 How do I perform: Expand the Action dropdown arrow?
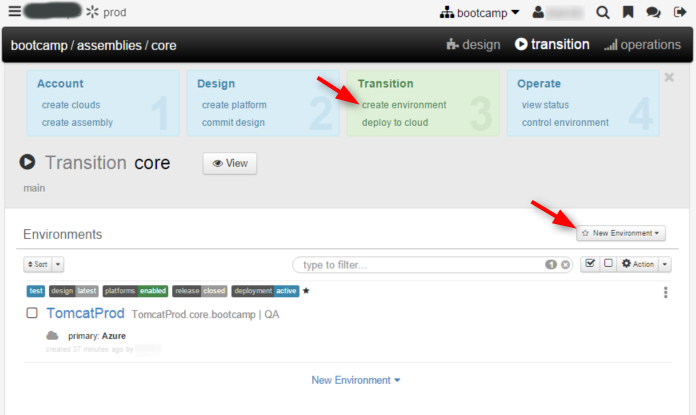point(664,264)
